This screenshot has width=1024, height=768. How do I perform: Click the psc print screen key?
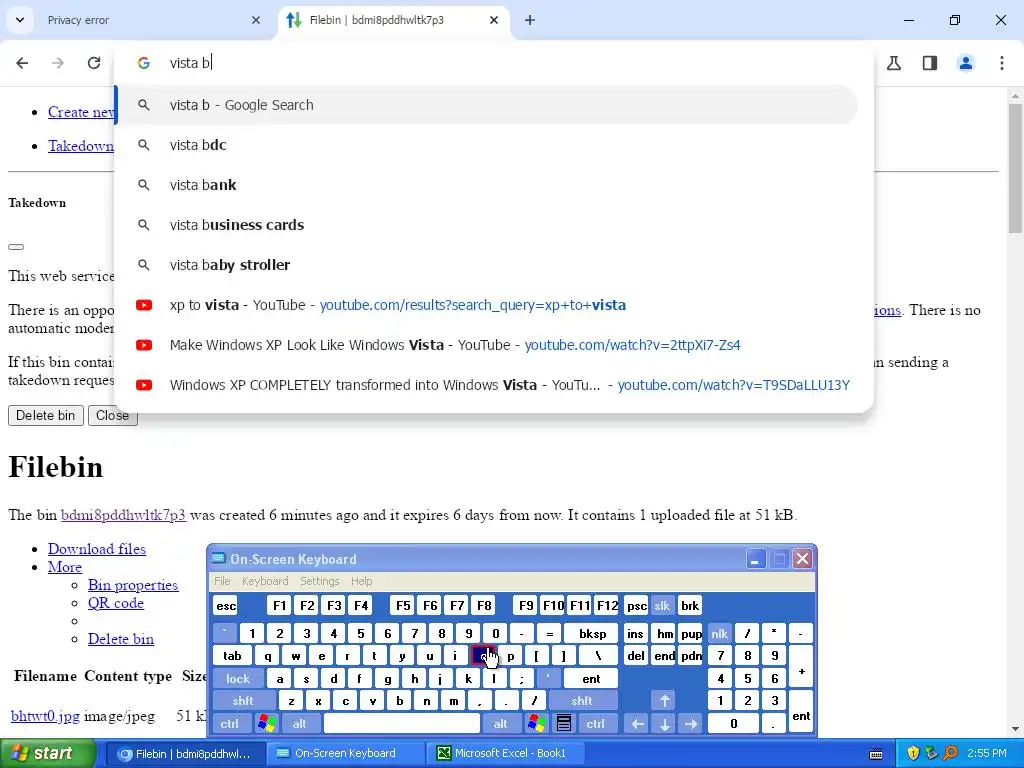click(x=636, y=606)
